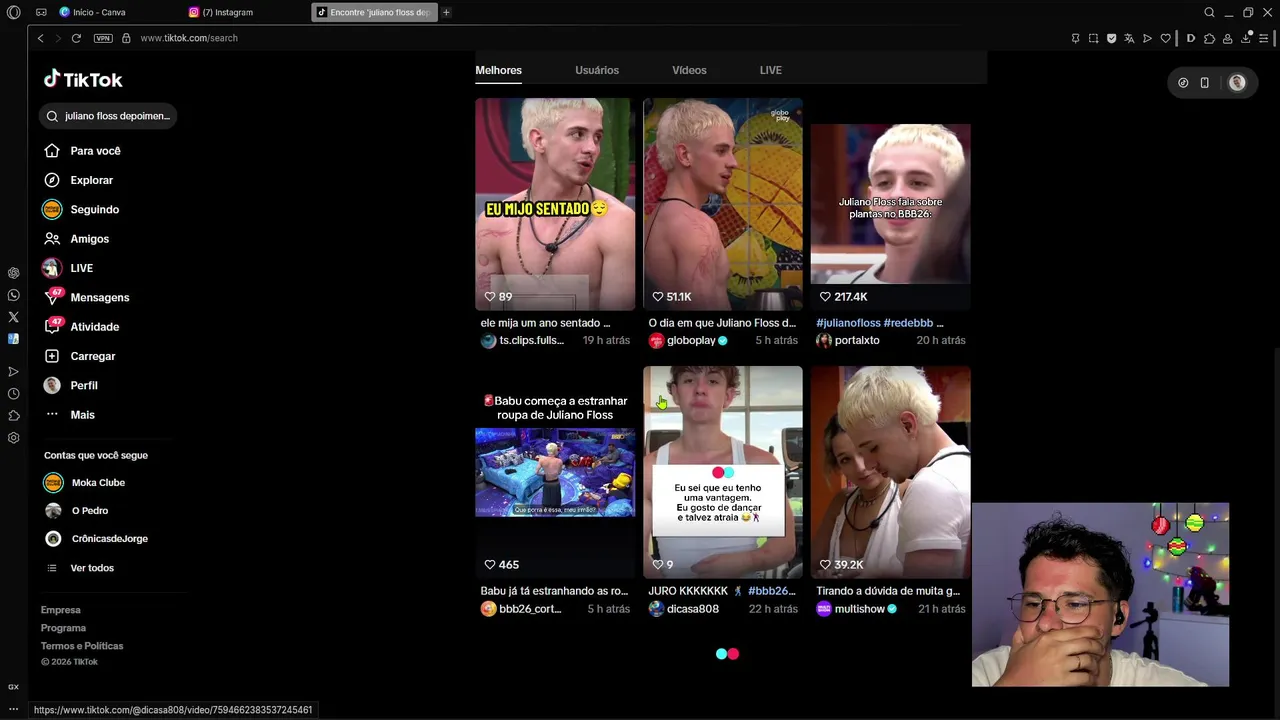
Task: Open new tab with plus button
Action: pos(446,12)
